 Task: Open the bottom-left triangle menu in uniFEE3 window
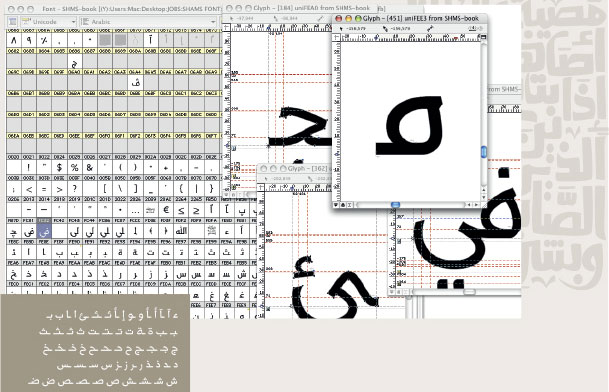coord(337,205)
